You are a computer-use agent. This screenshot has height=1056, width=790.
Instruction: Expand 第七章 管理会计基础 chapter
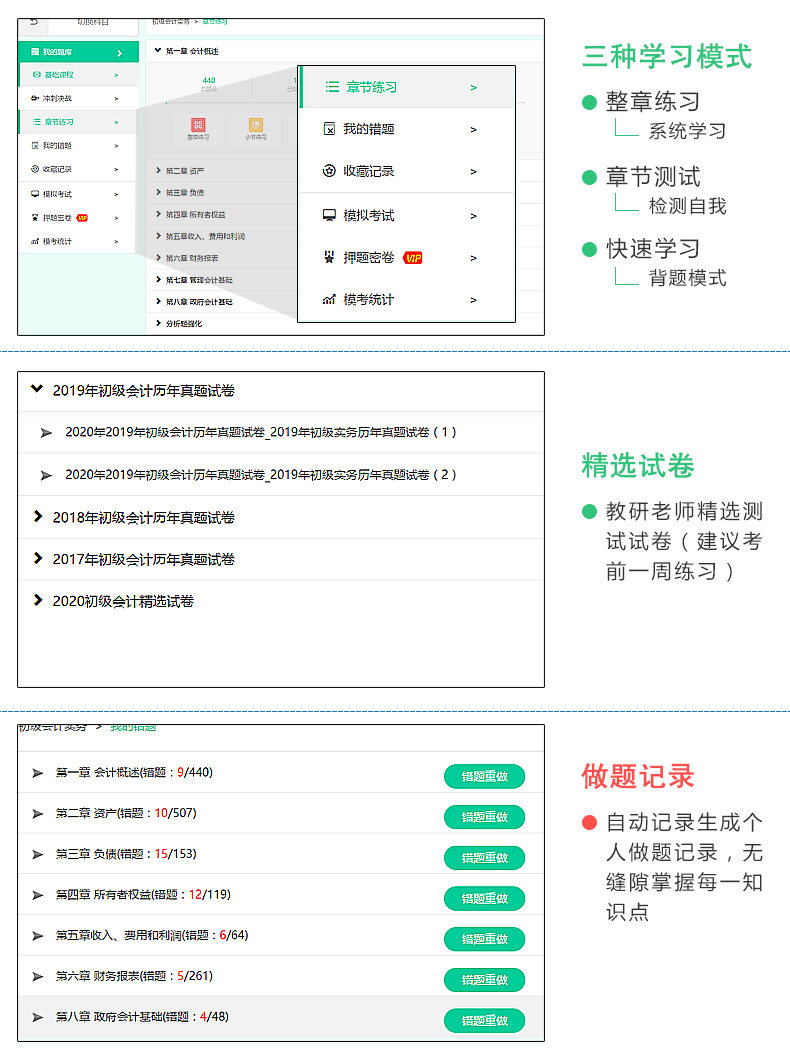[x=158, y=279]
